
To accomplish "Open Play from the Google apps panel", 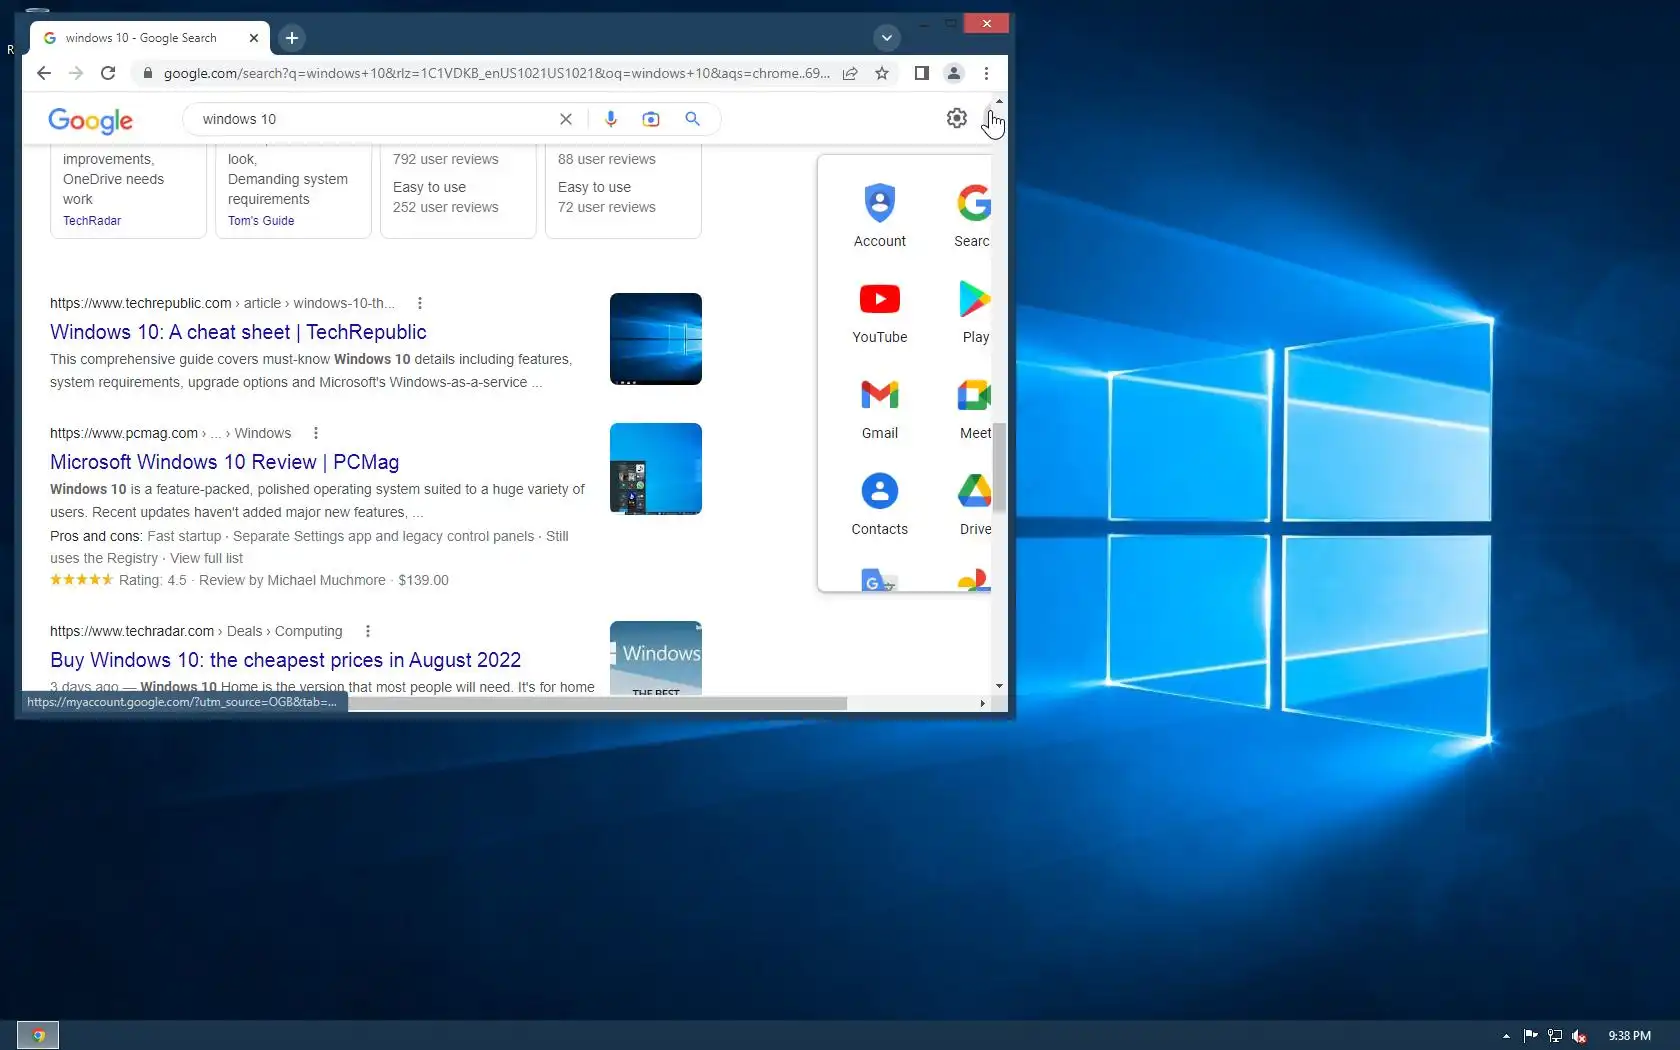I will (x=974, y=311).
